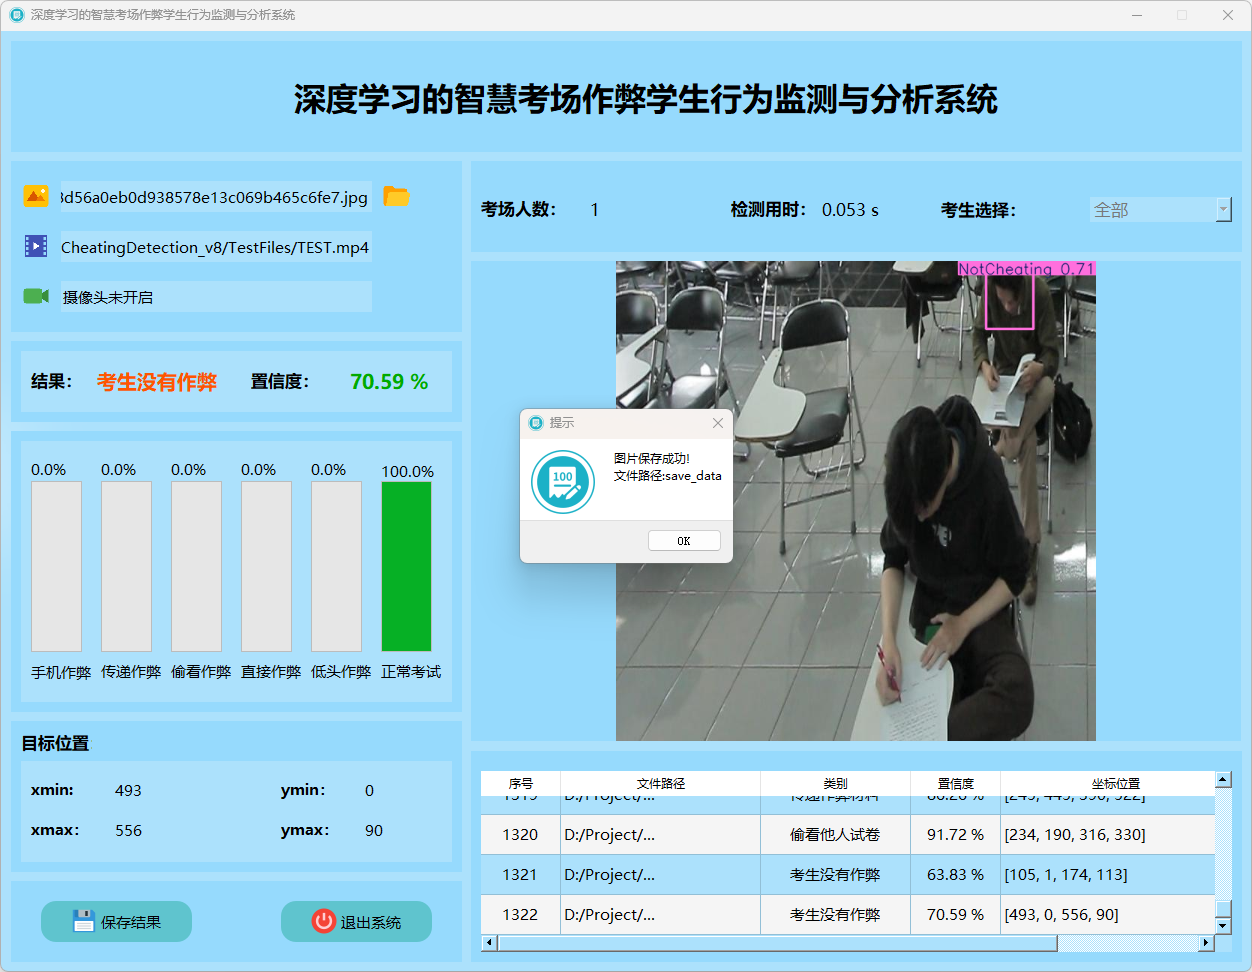Image resolution: width=1252 pixels, height=972 pixels.
Task: Select table row number 1322
Action: 520,914
